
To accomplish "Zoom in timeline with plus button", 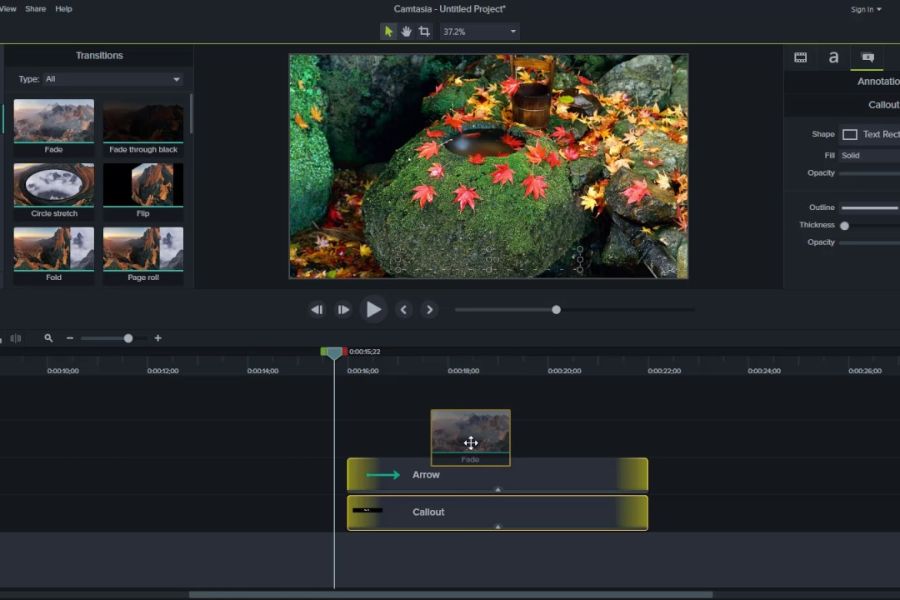I will pyautogui.click(x=158, y=339).
